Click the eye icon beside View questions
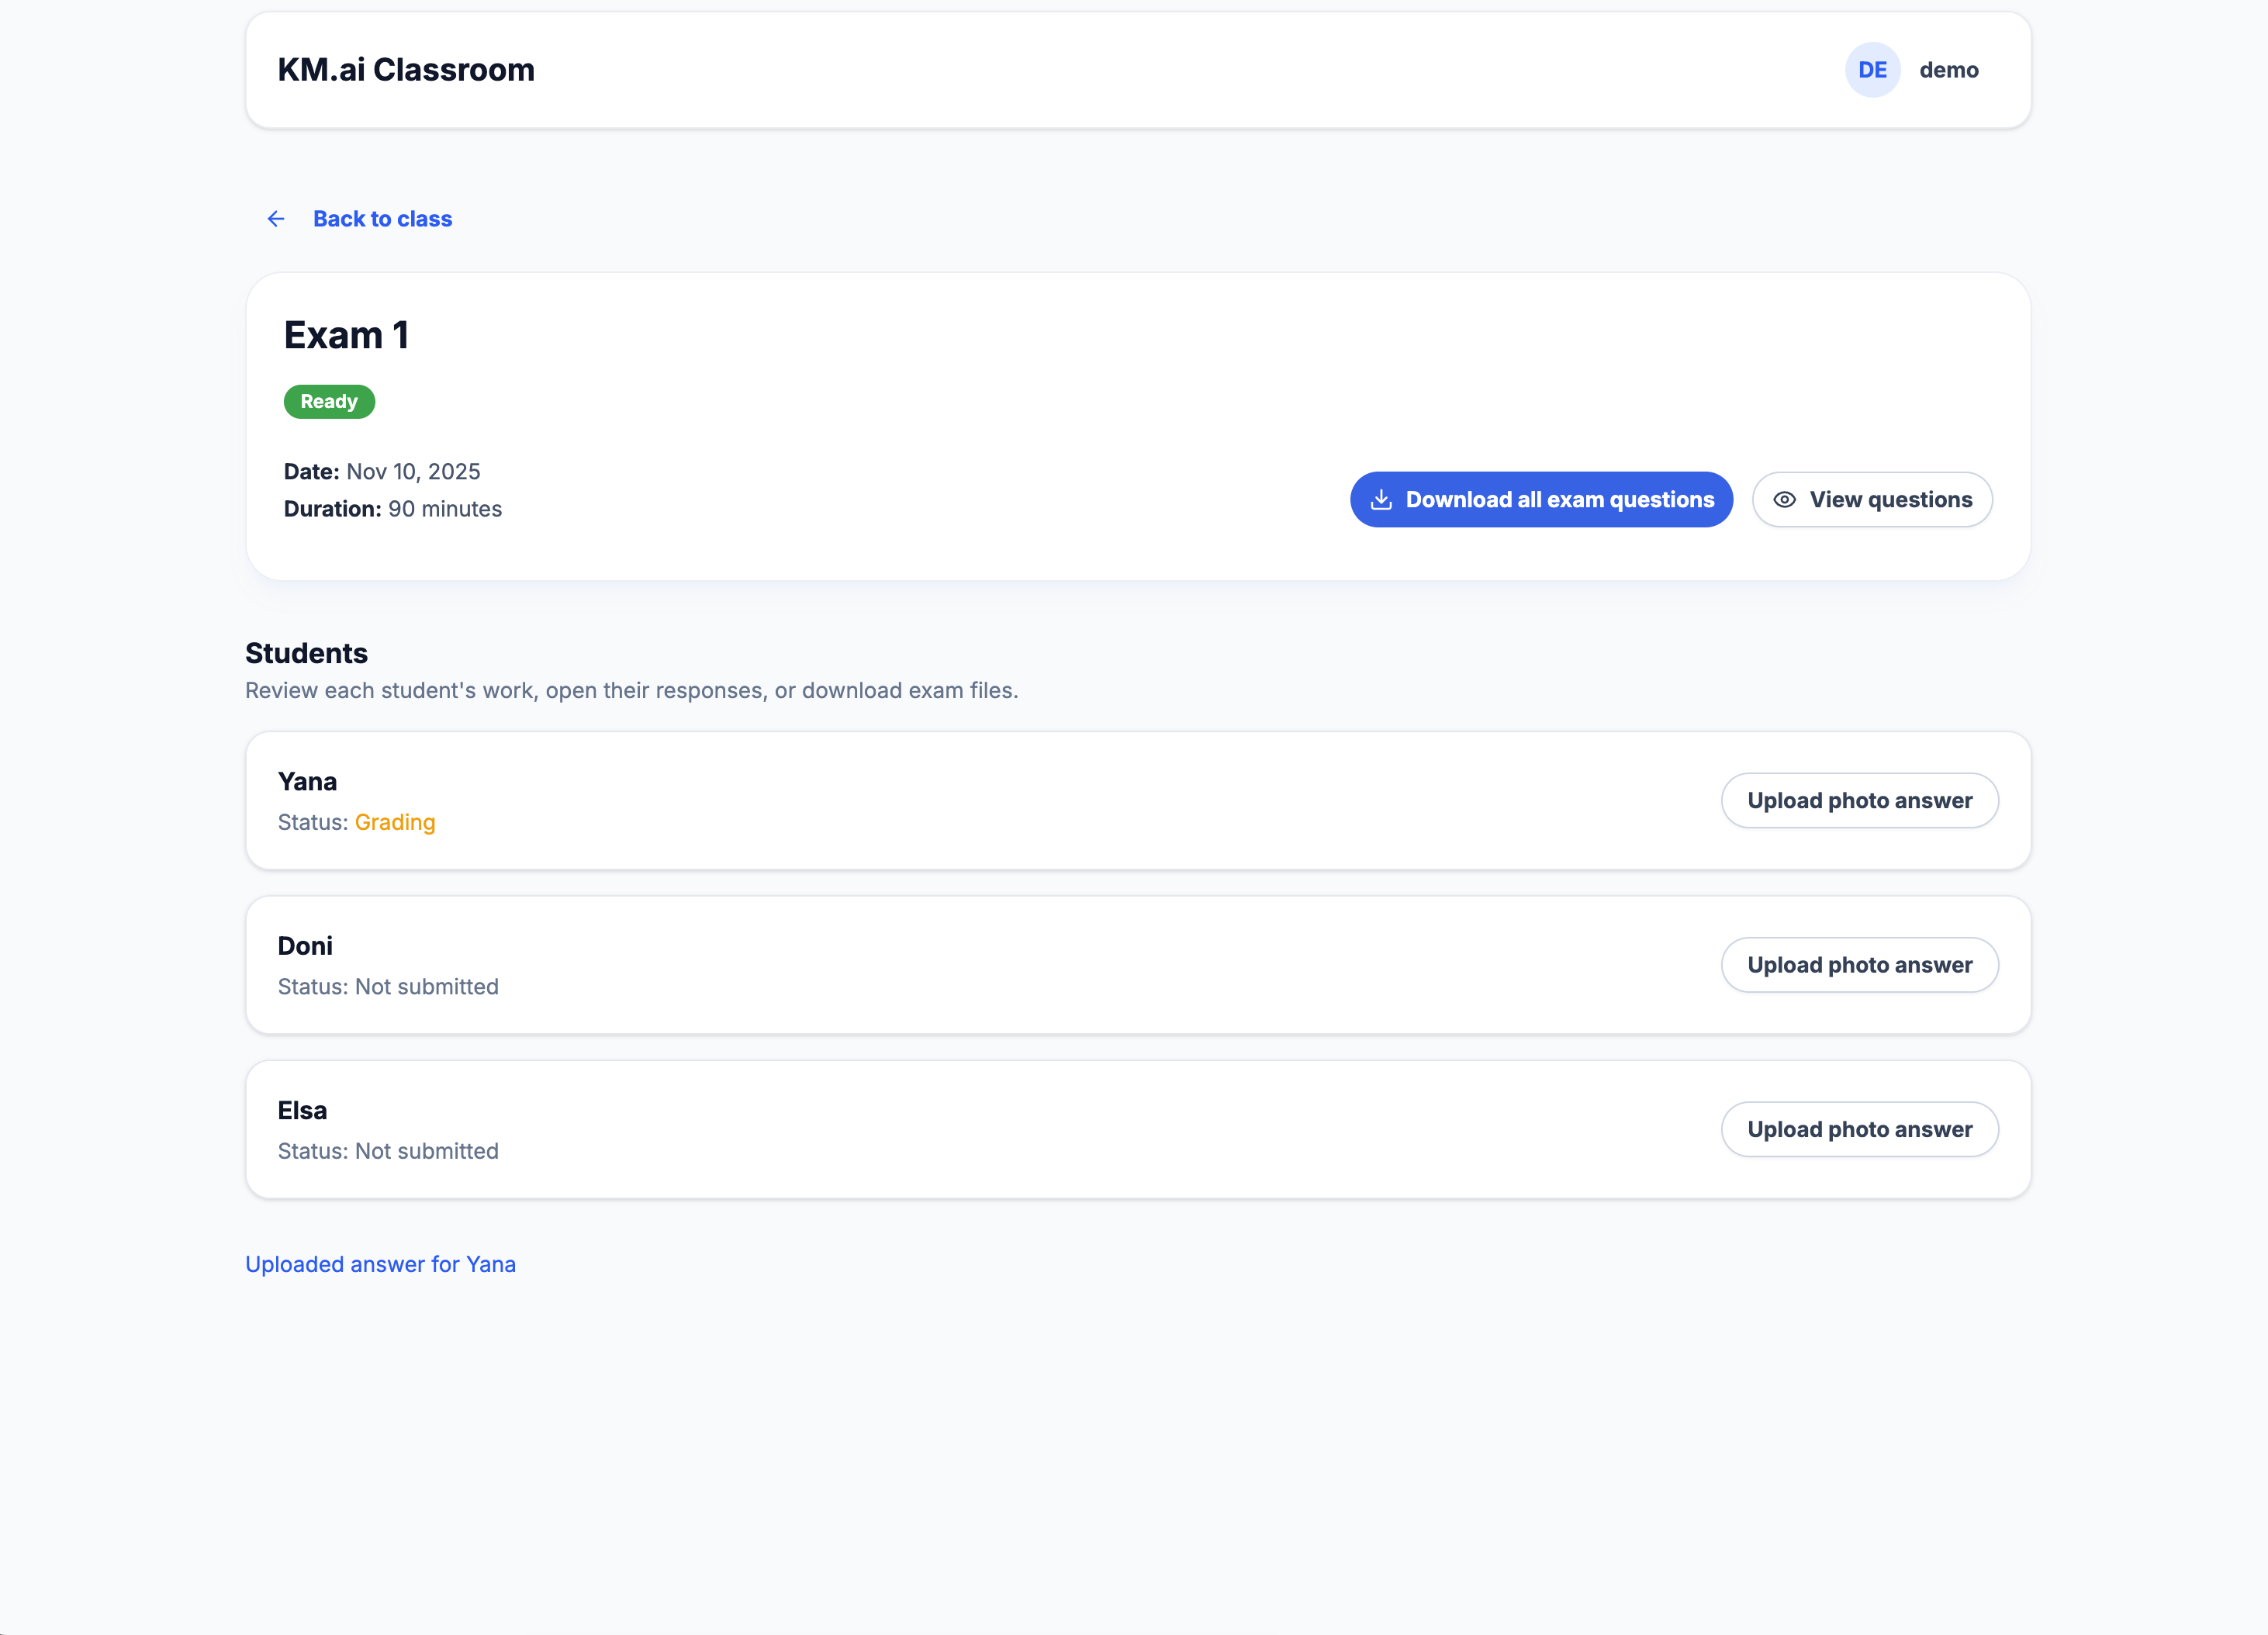 tap(1784, 500)
